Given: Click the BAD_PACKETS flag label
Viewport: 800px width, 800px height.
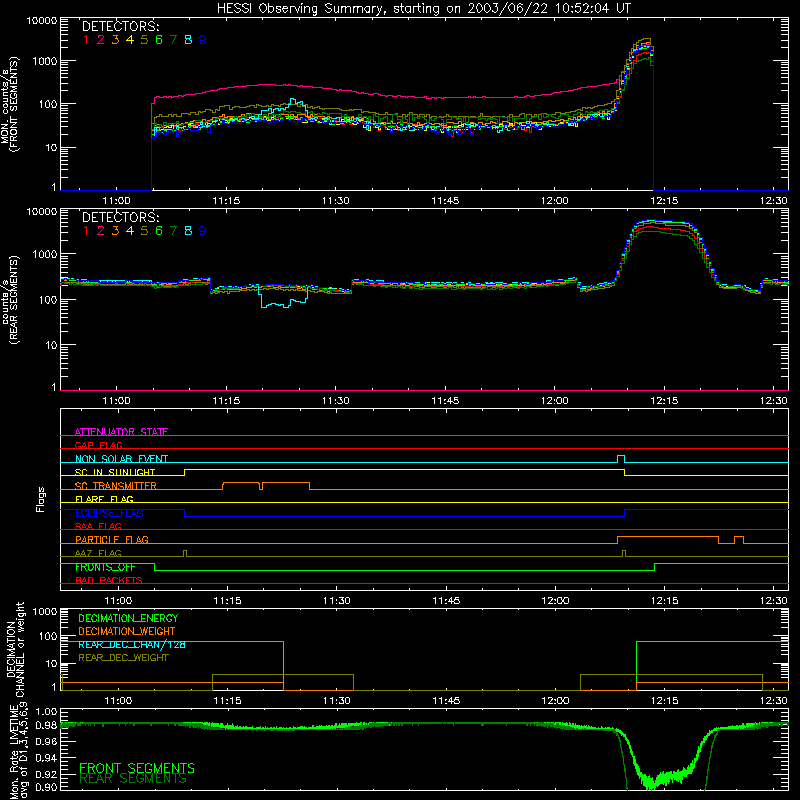Looking at the screenshot, I should tap(109, 580).
